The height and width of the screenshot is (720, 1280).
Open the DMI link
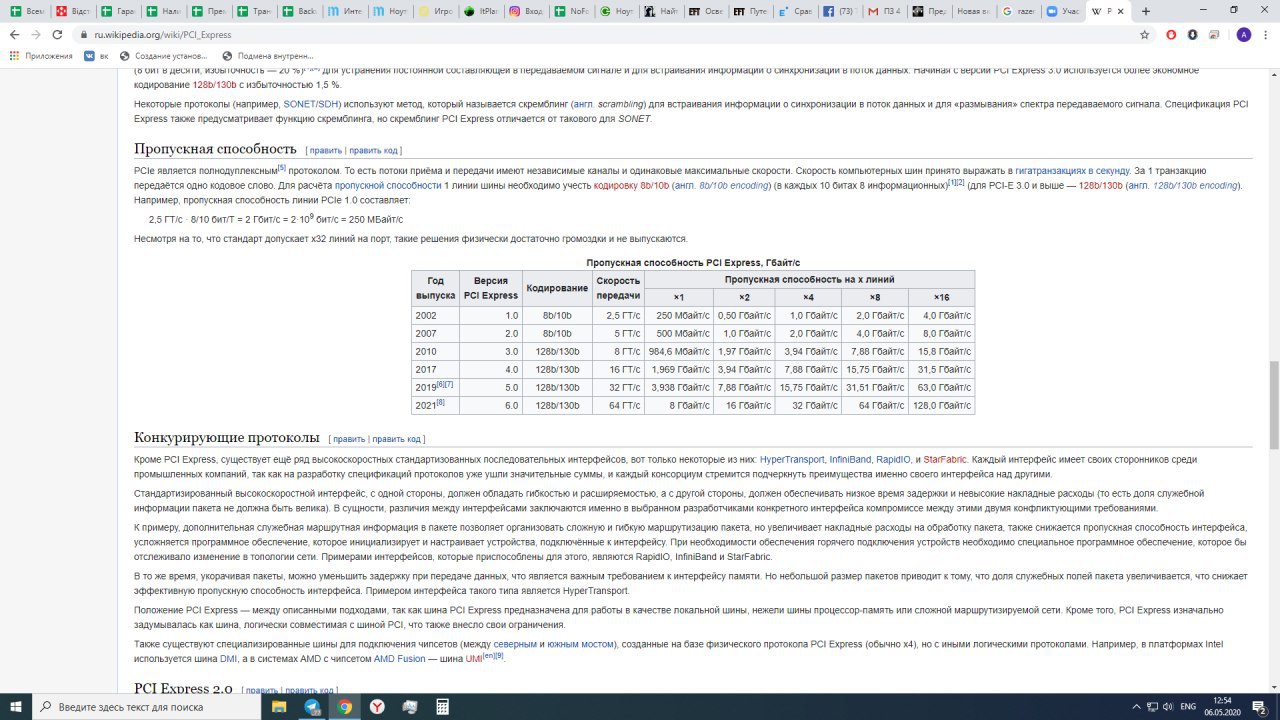[229, 659]
